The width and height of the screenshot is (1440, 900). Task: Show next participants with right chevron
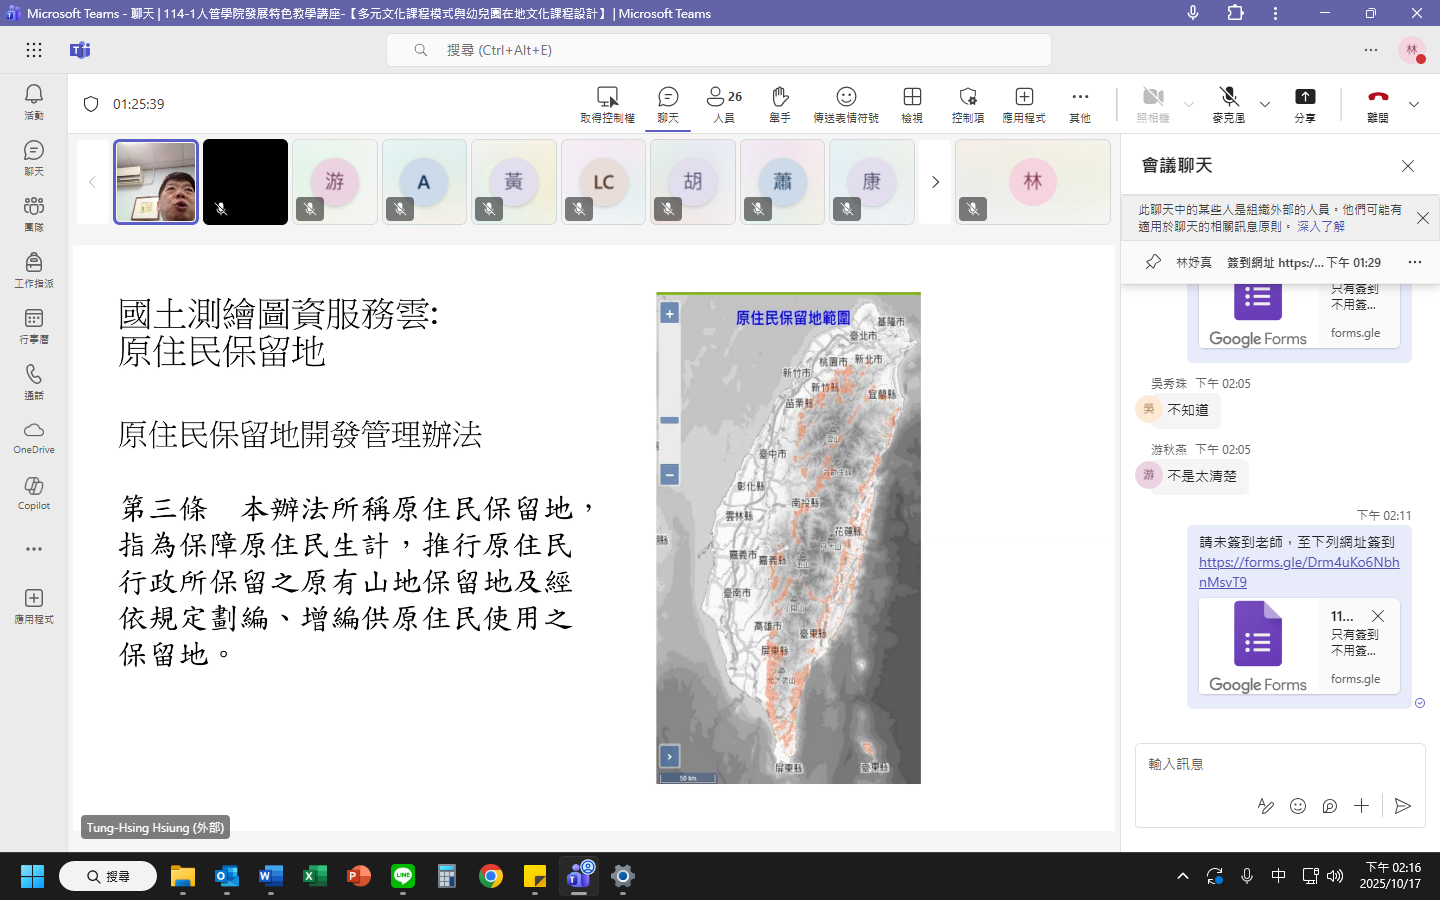coord(935,182)
